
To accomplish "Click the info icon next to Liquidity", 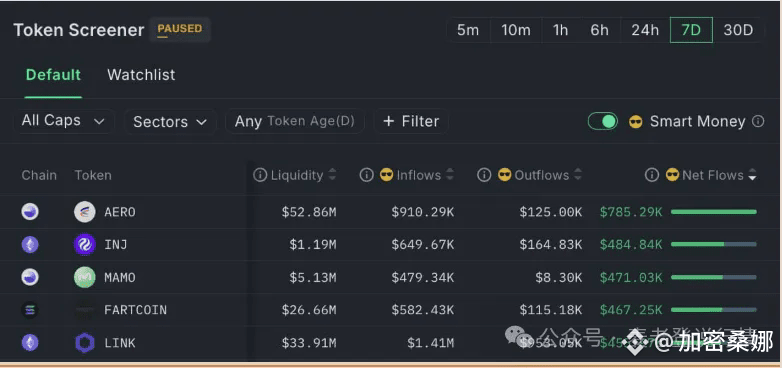I will 260,175.
